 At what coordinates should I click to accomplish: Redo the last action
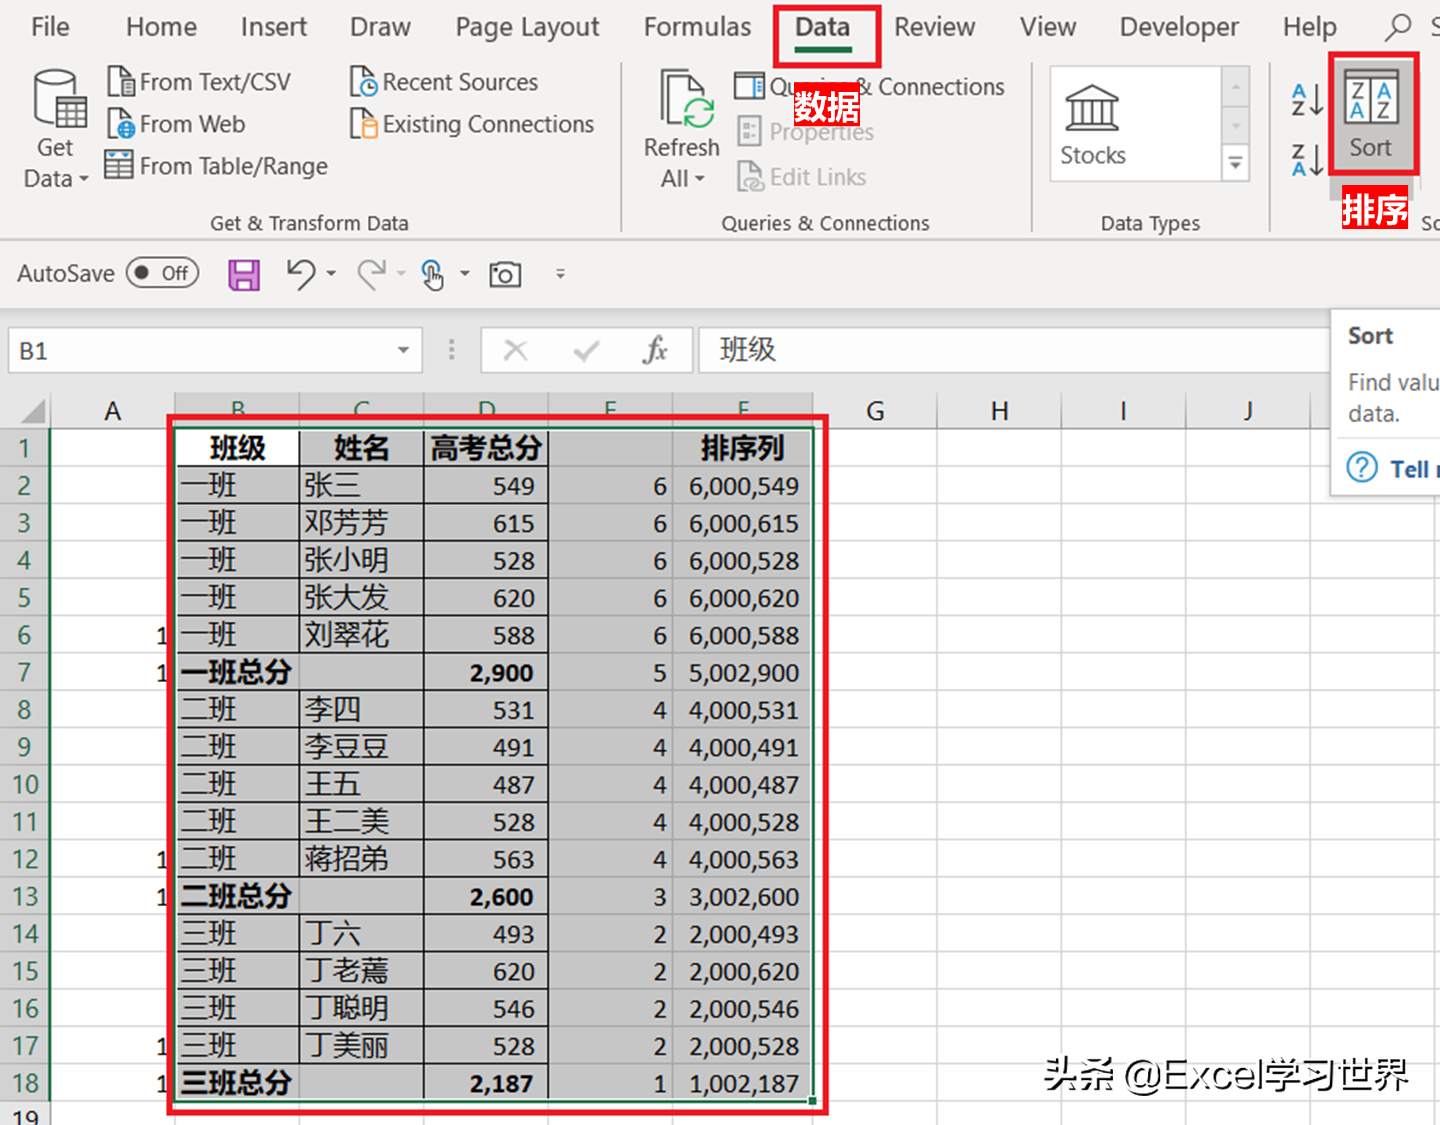coord(371,274)
